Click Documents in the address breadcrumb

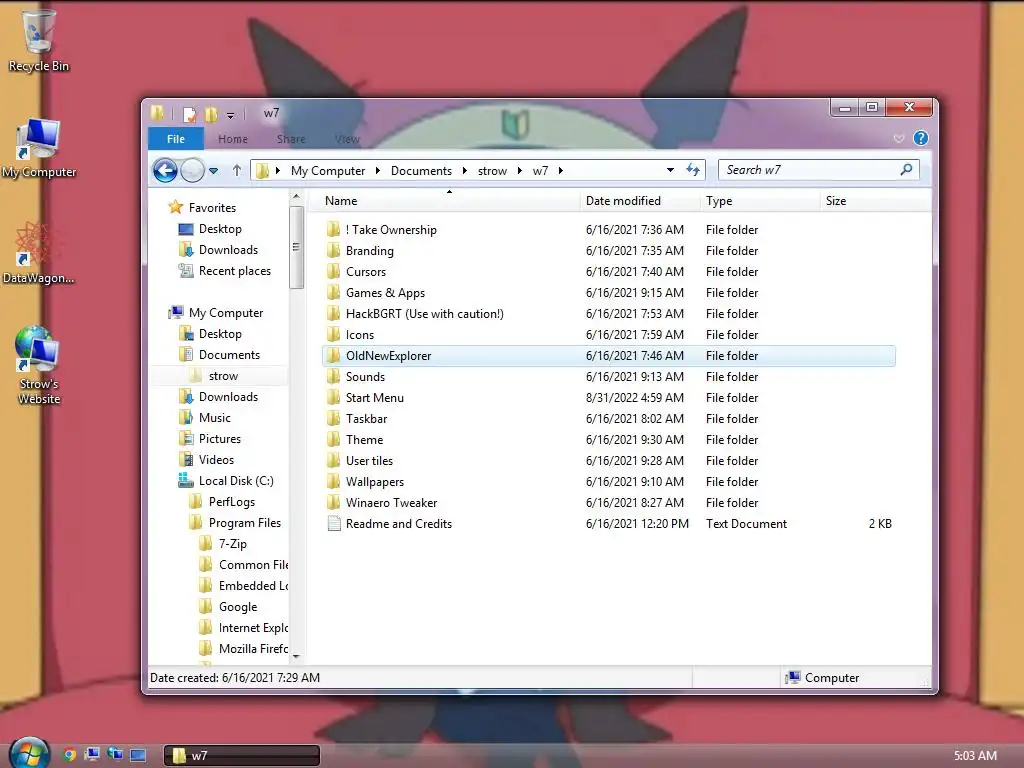[x=421, y=170]
